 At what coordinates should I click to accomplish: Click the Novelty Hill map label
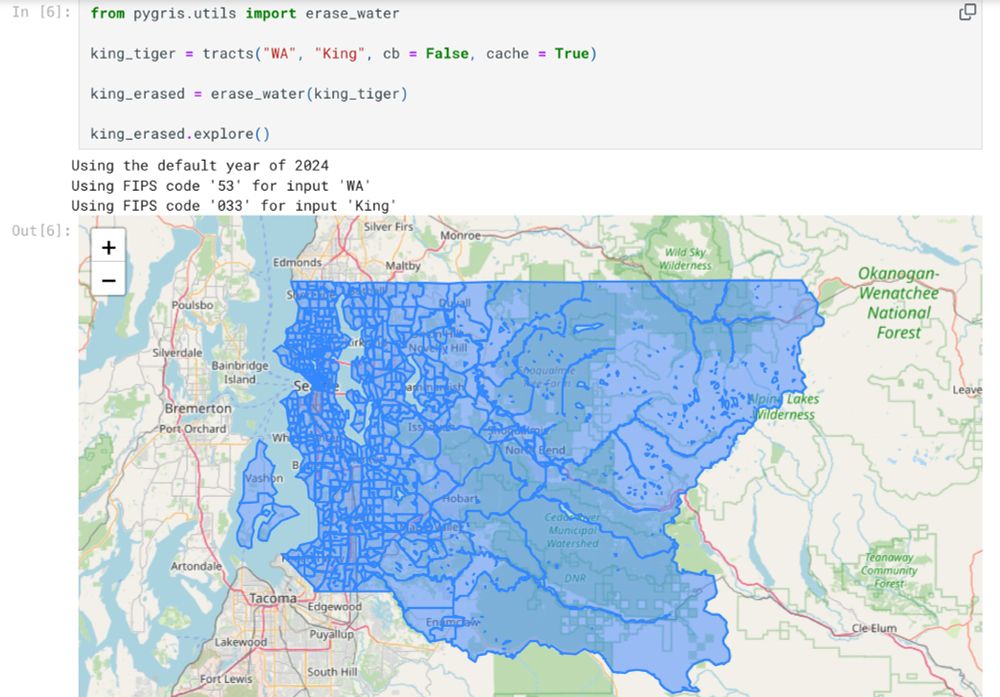(x=438, y=348)
